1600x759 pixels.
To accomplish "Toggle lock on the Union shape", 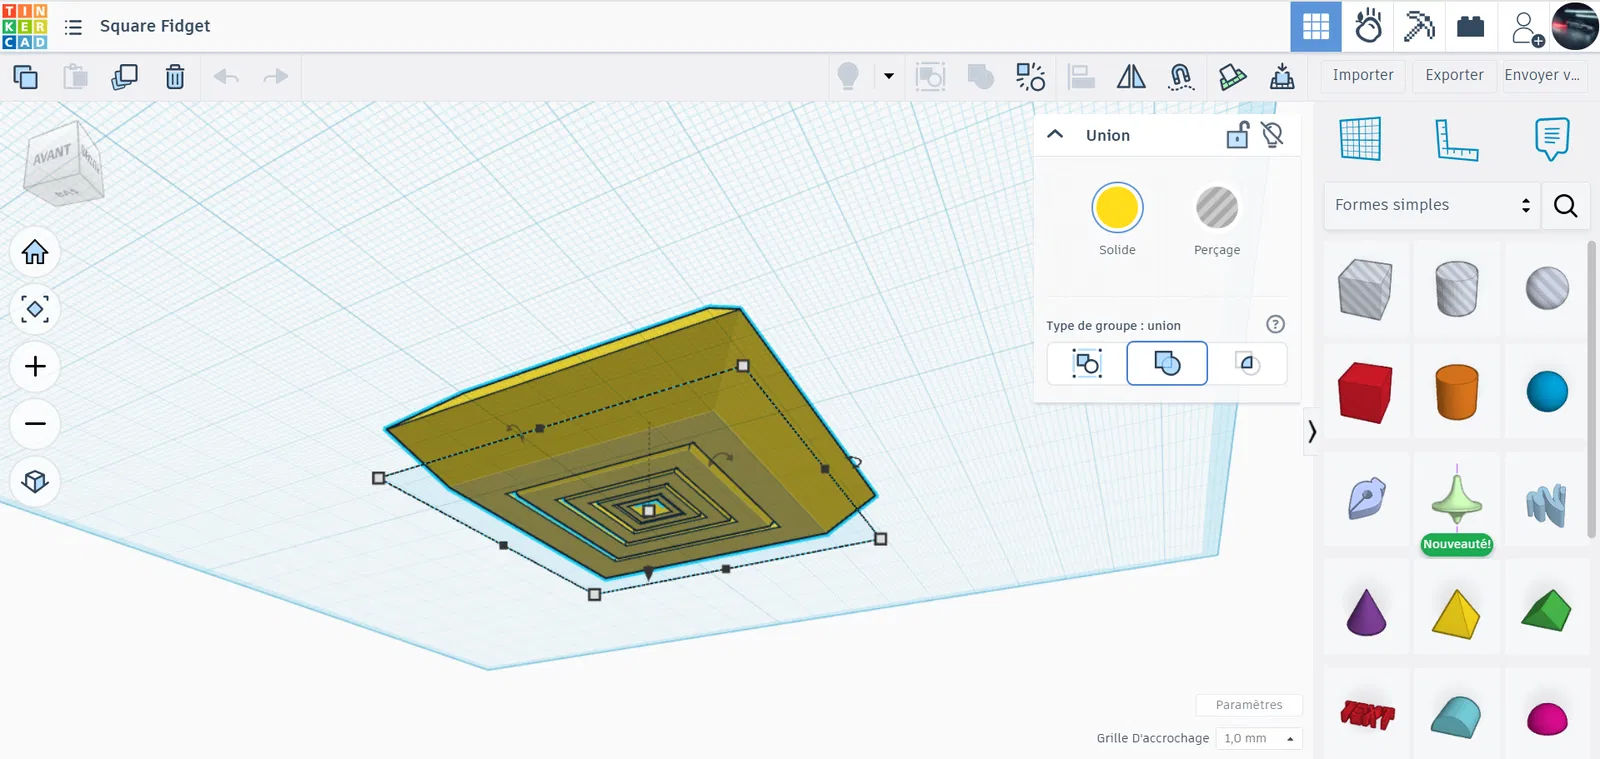I will point(1237,135).
